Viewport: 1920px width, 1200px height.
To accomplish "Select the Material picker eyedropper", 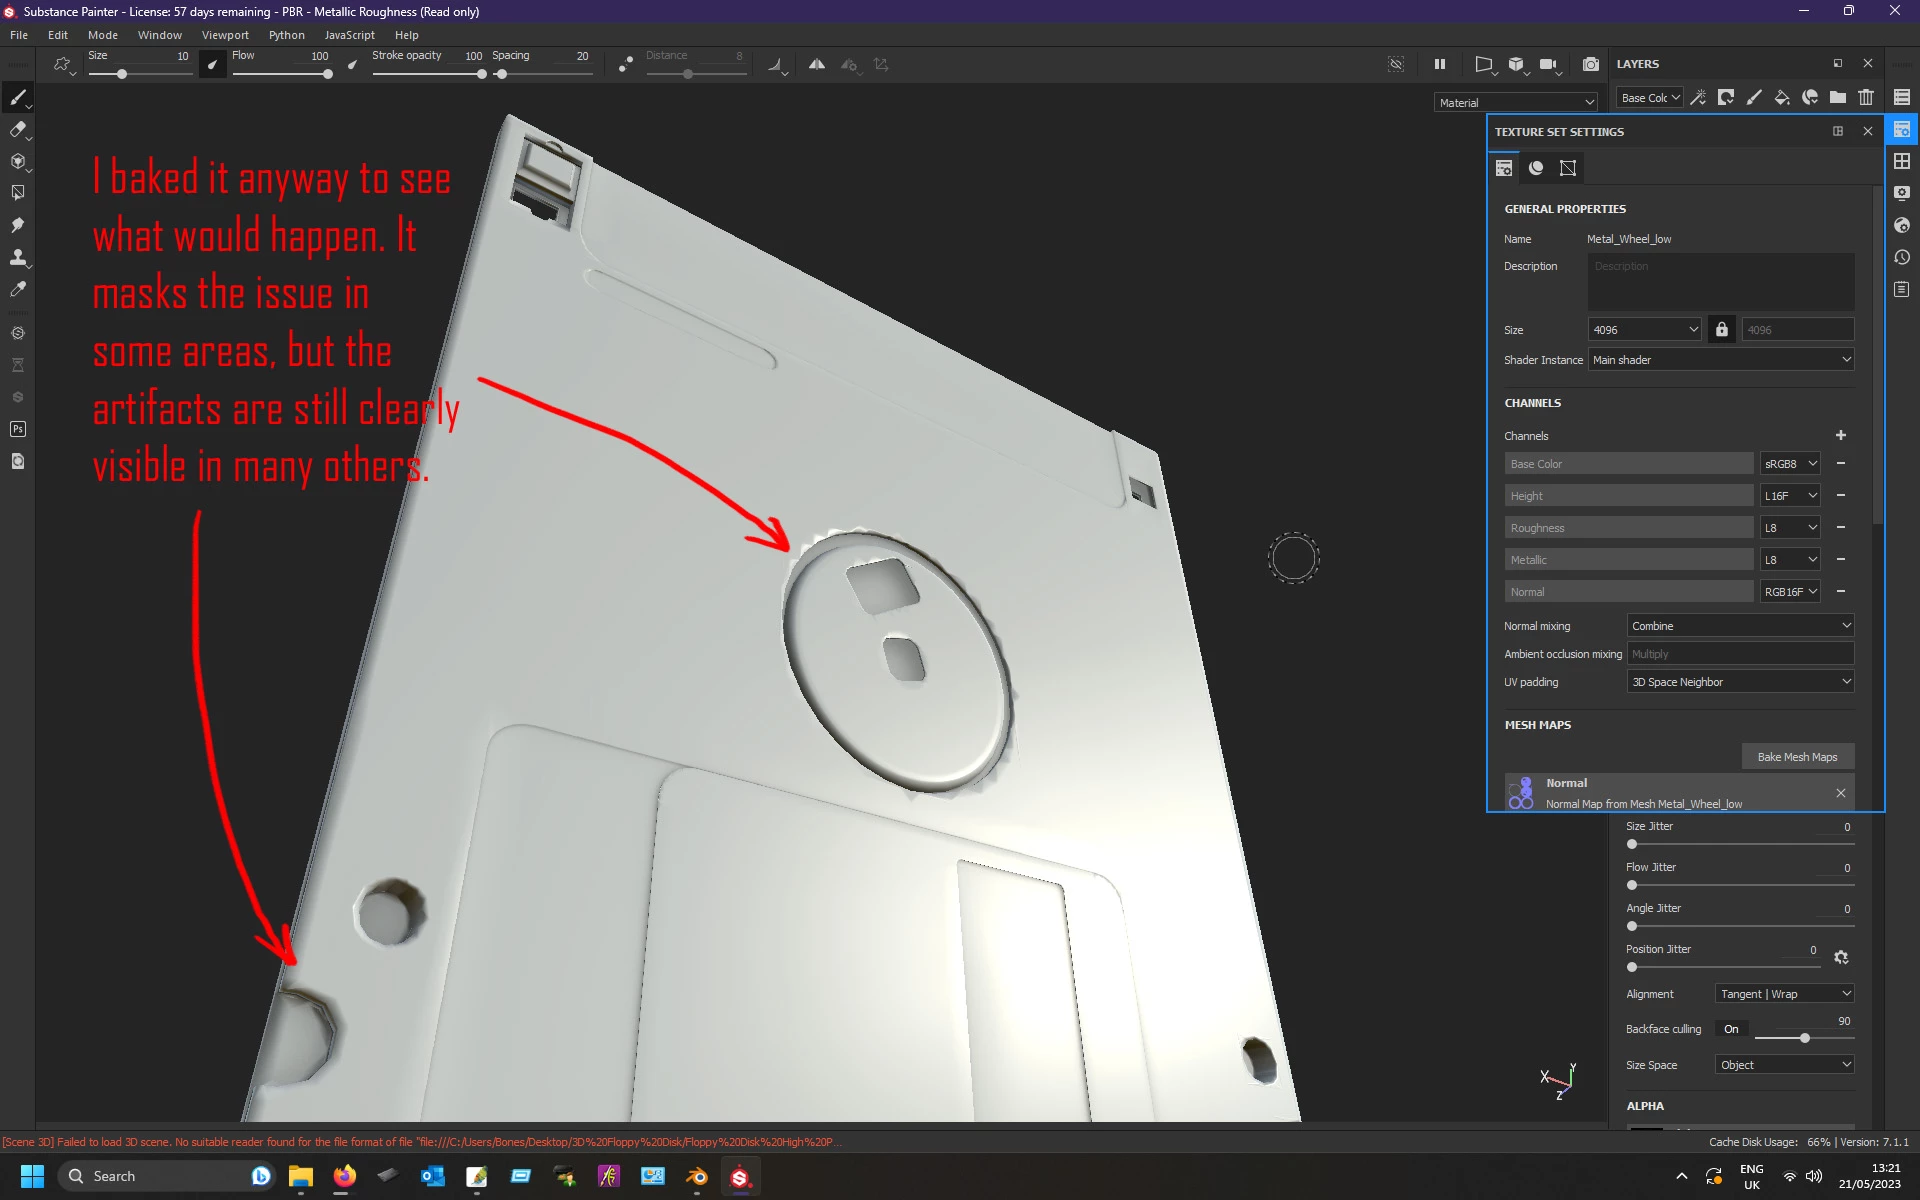I will 17,289.
